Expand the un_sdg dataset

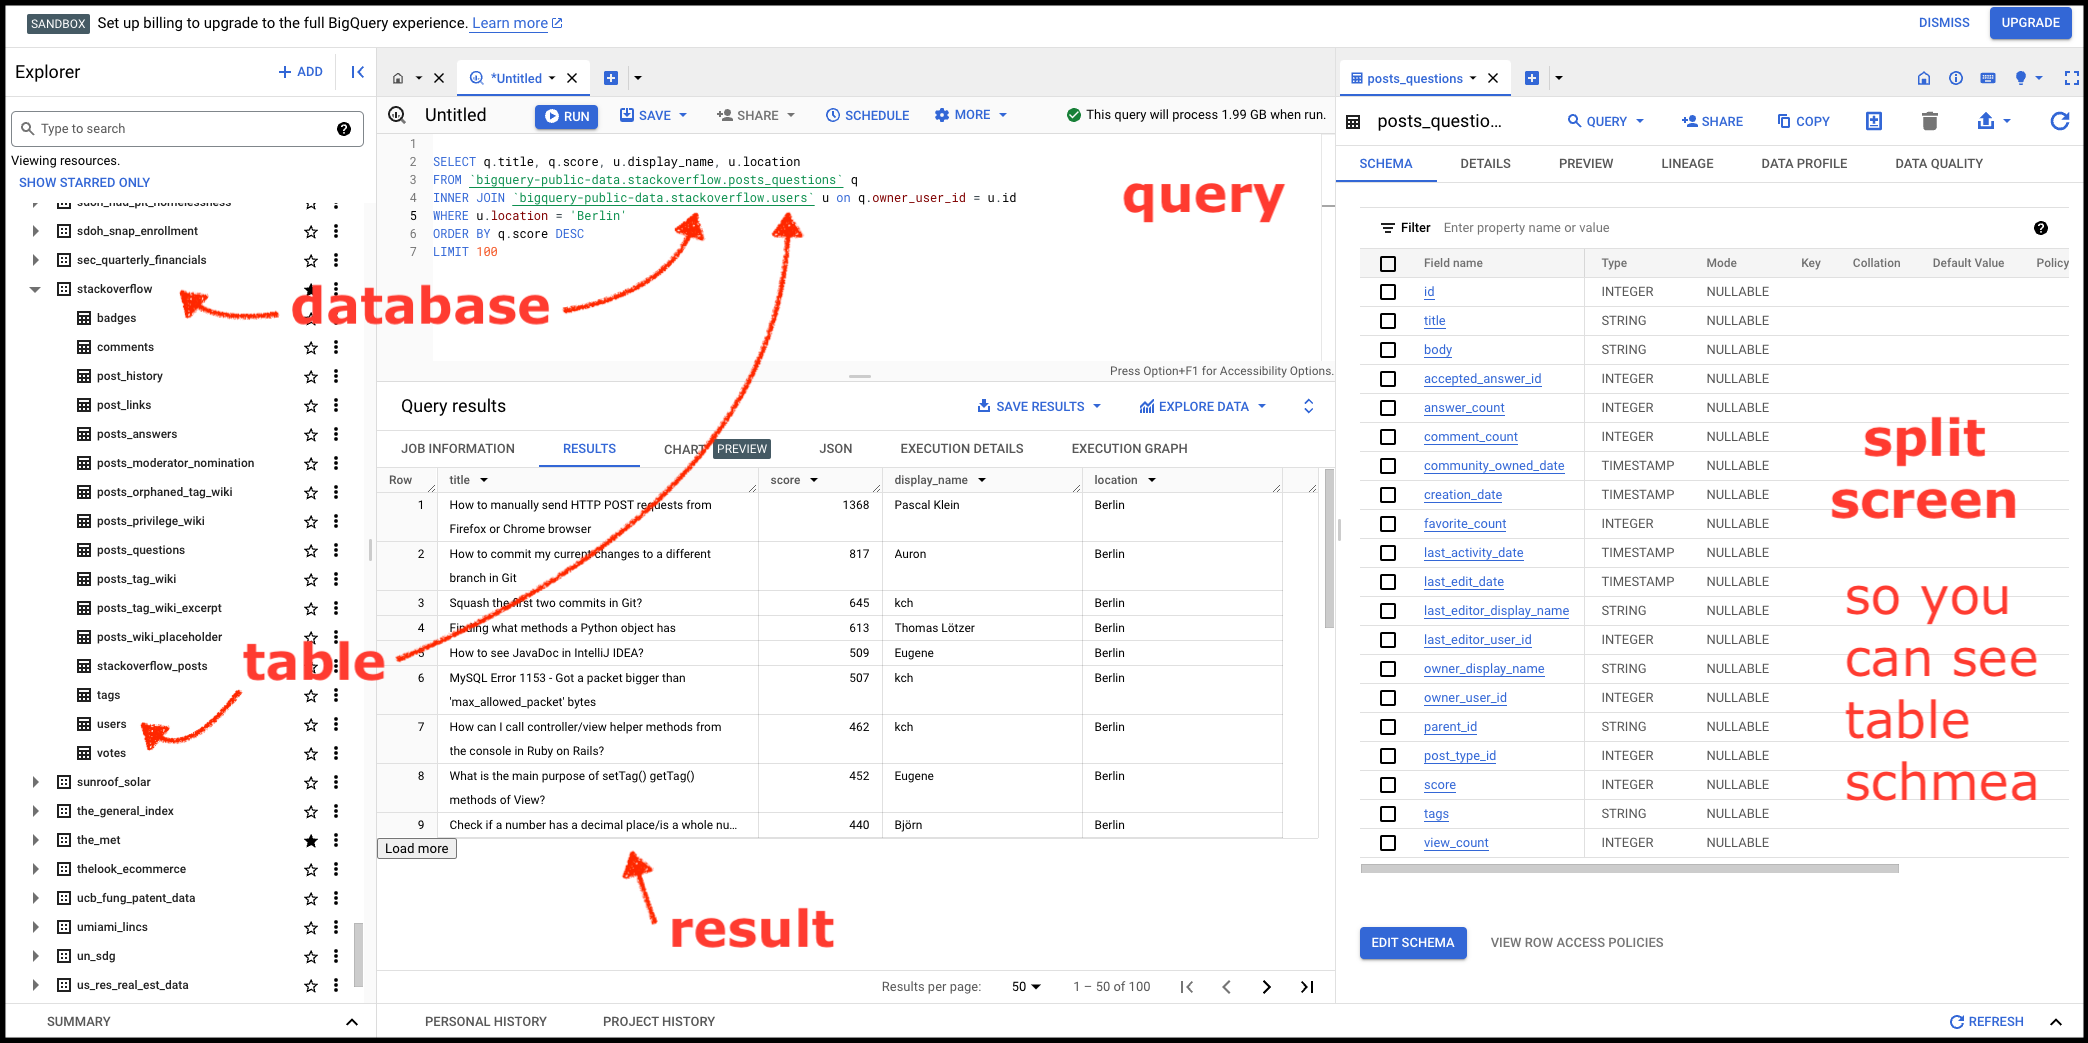pyautogui.click(x=35, y=957)
